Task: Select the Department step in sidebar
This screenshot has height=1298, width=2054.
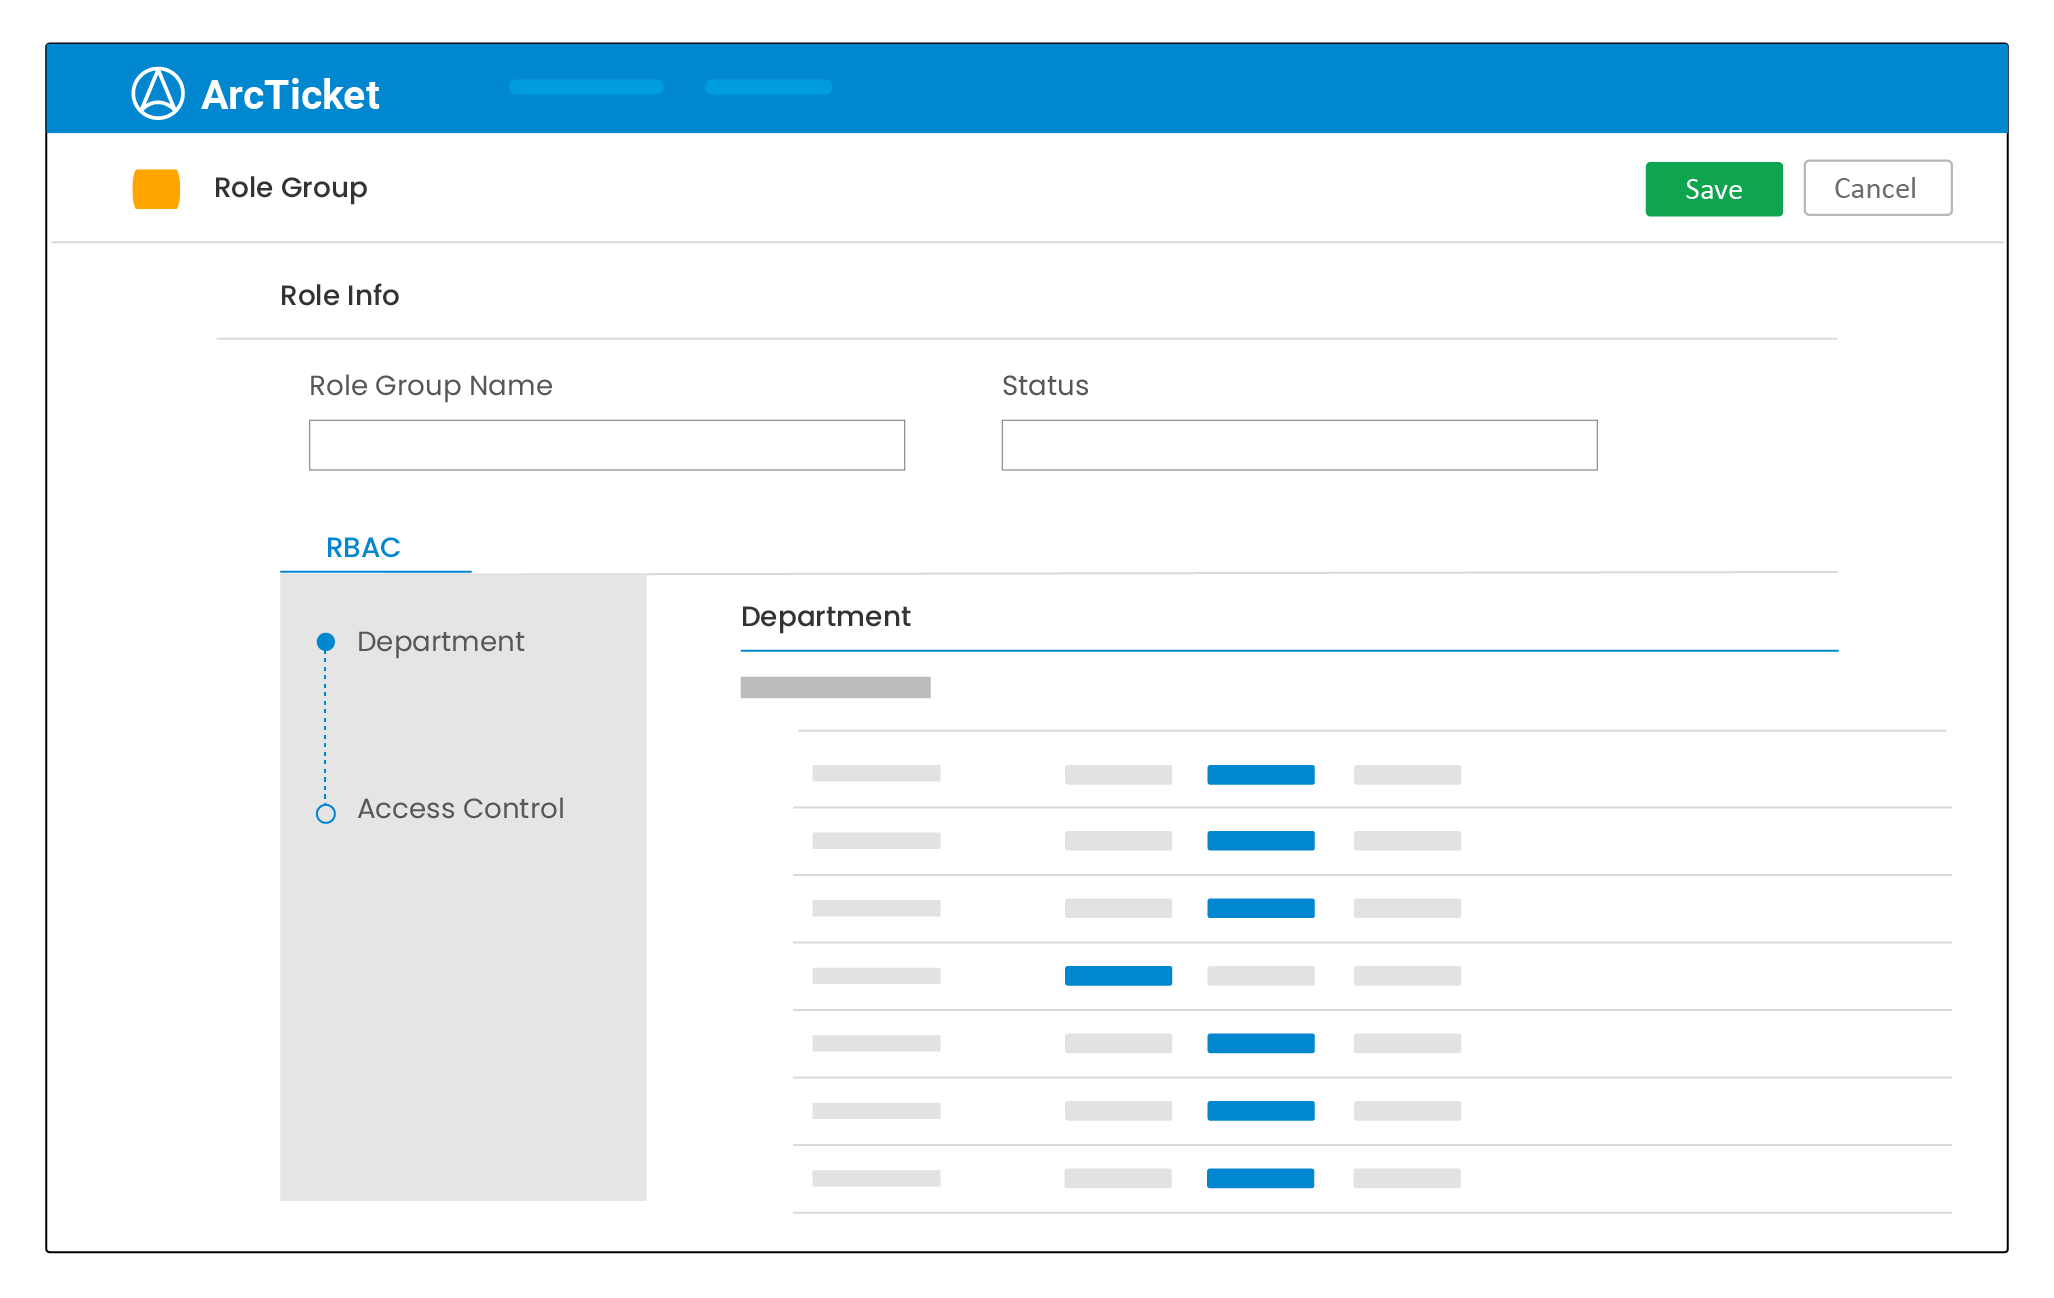Action: point(440,641)
